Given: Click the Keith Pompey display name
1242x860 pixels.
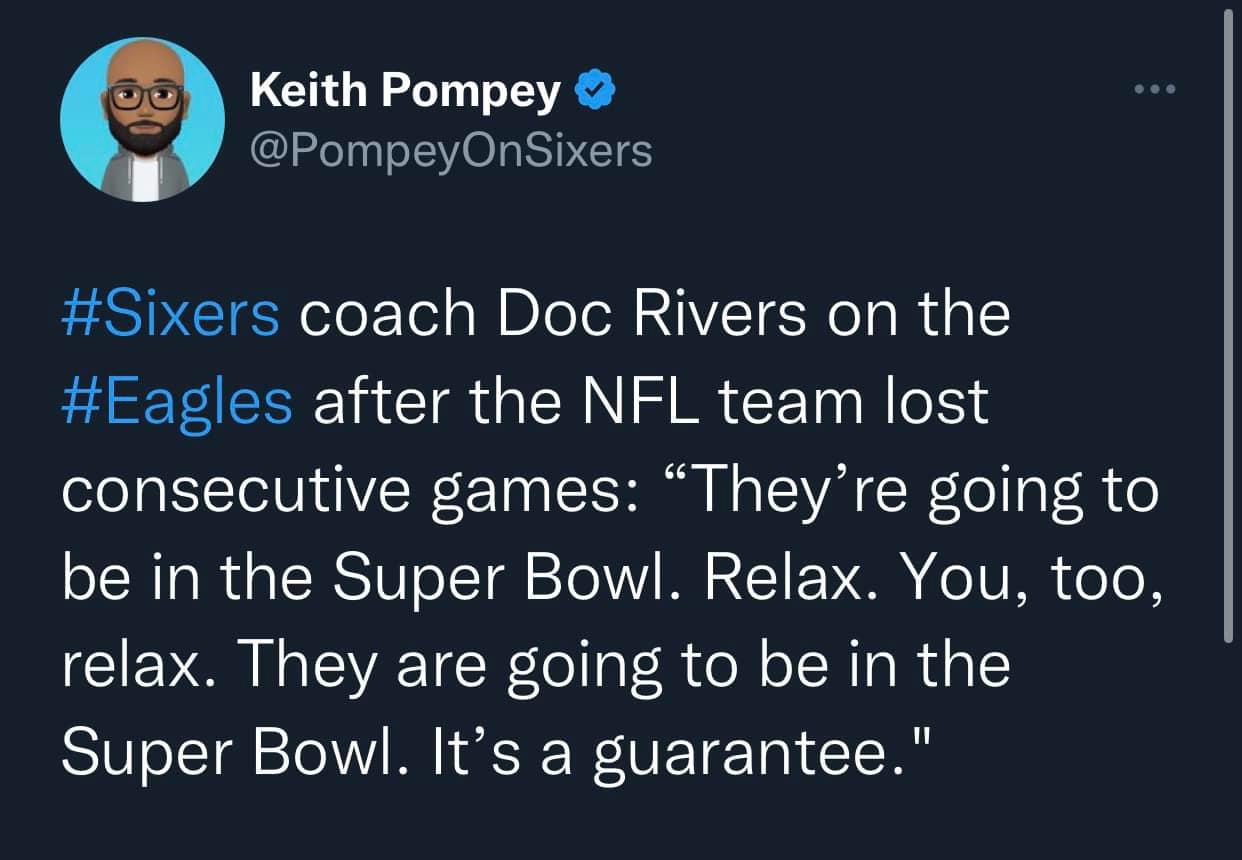Looking at the screenshot, I should pyautogui.click(x=405, y=92).
